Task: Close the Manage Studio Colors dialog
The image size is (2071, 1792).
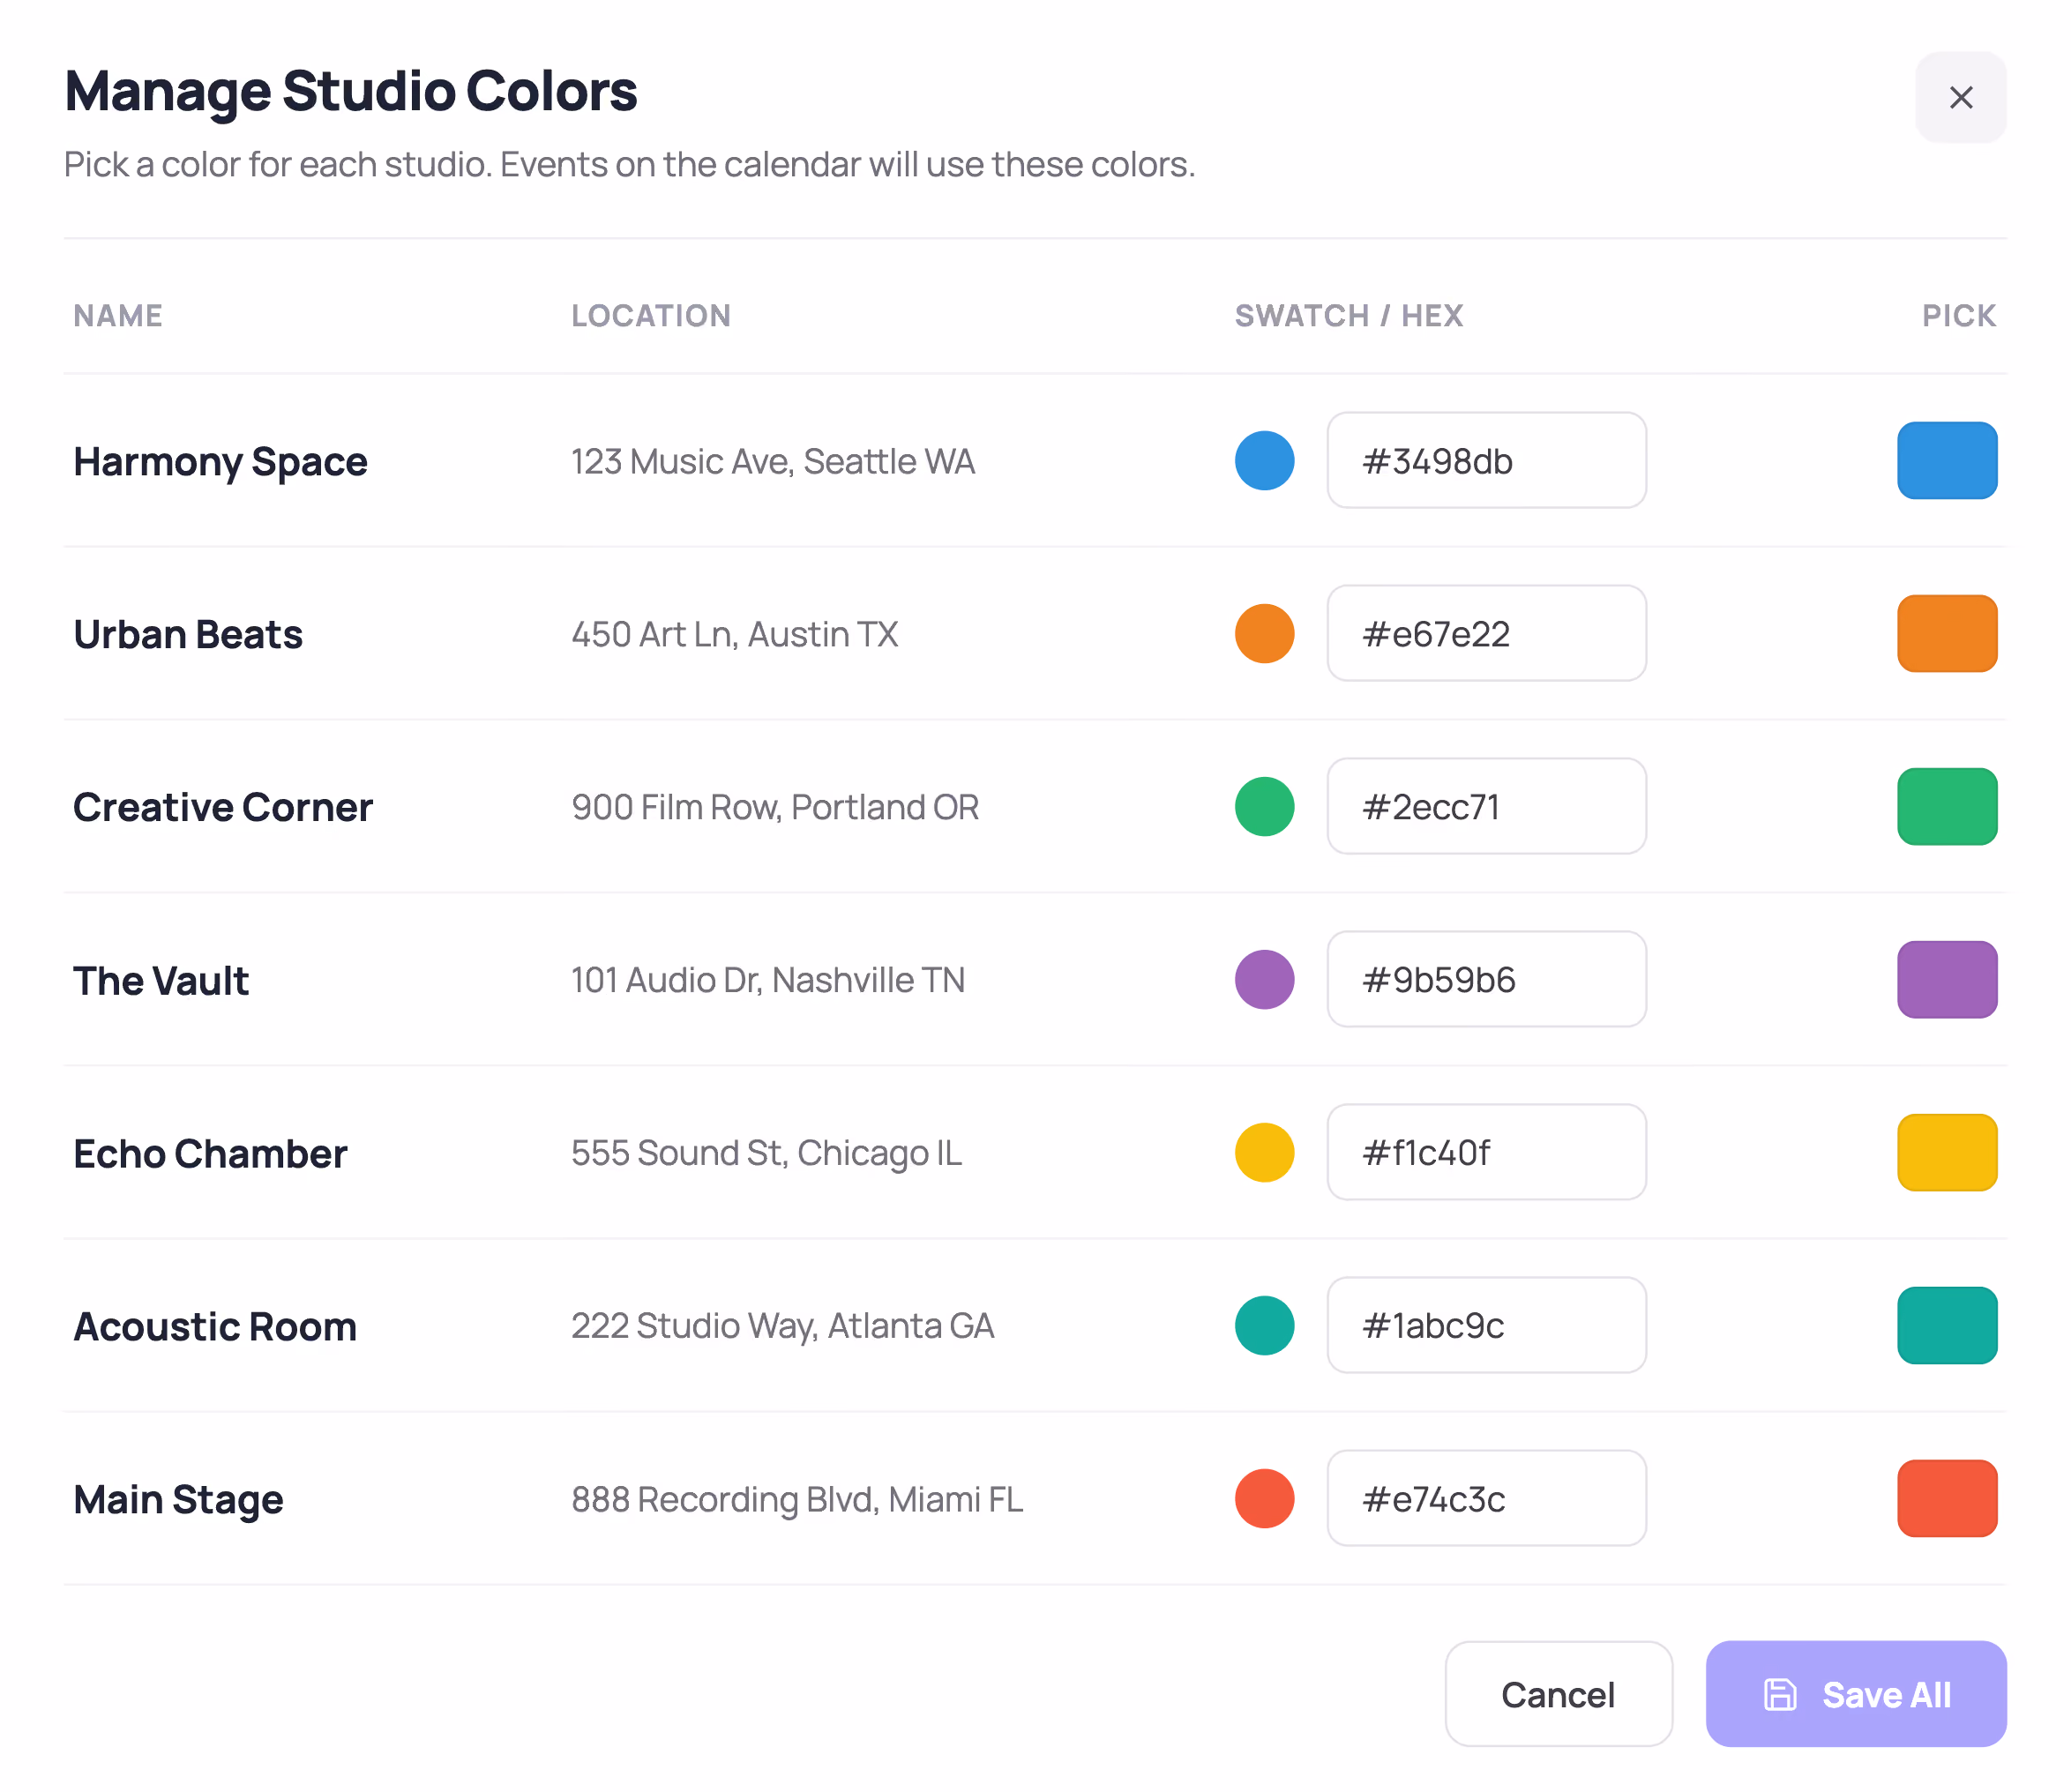Action: click(1960, 97)
